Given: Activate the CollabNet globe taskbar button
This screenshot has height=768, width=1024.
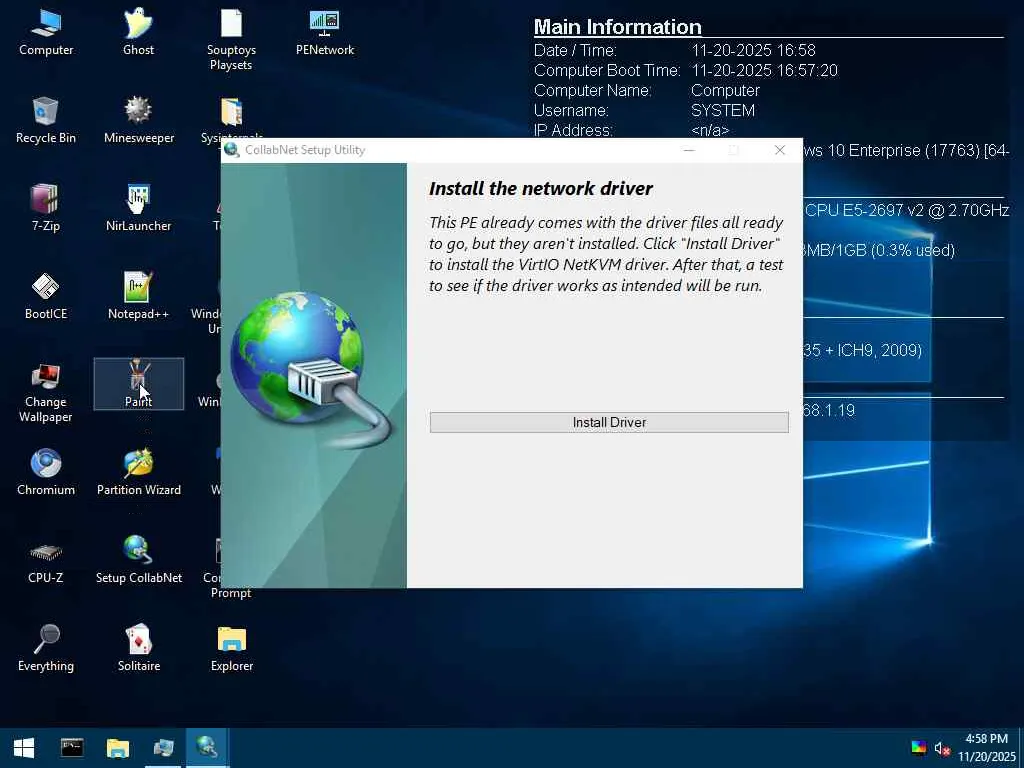Looking at the screenshot, I should [x=208, y=748].
